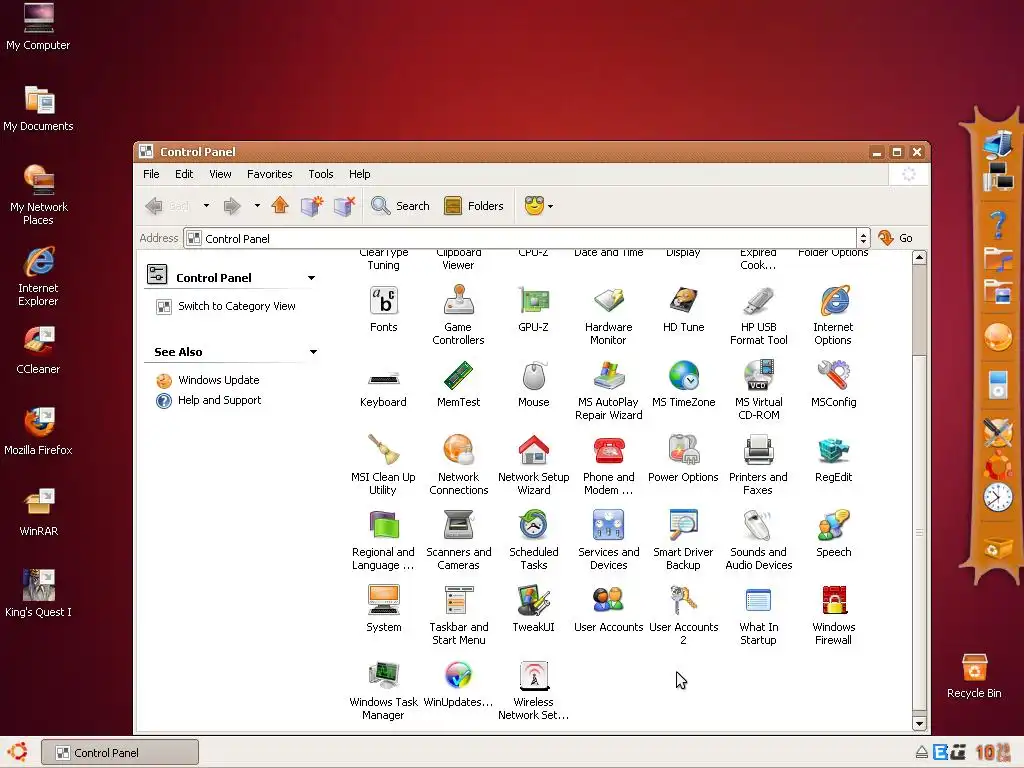Open Wireless Network Setup icon

(533, 690)
